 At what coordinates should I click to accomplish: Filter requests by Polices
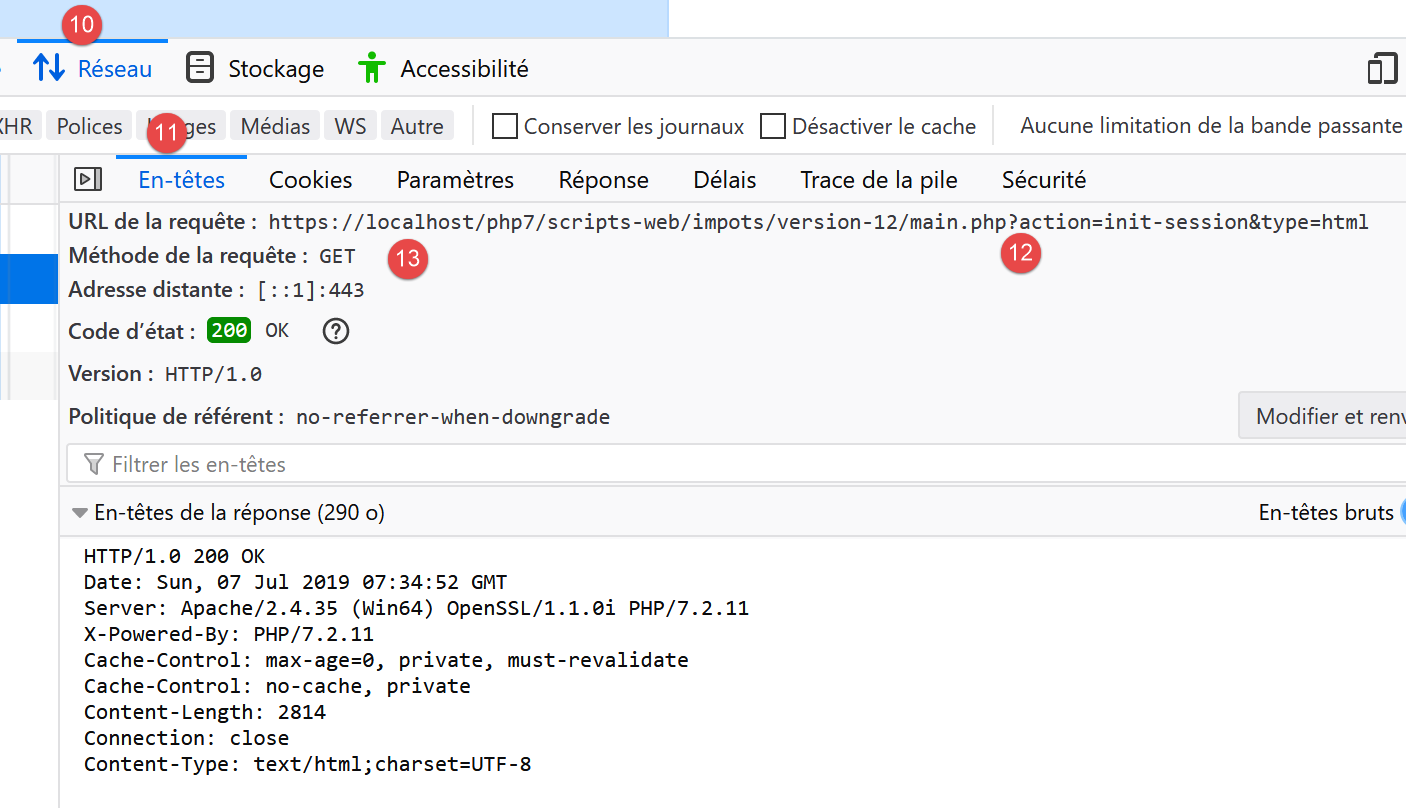coord(89,126)
